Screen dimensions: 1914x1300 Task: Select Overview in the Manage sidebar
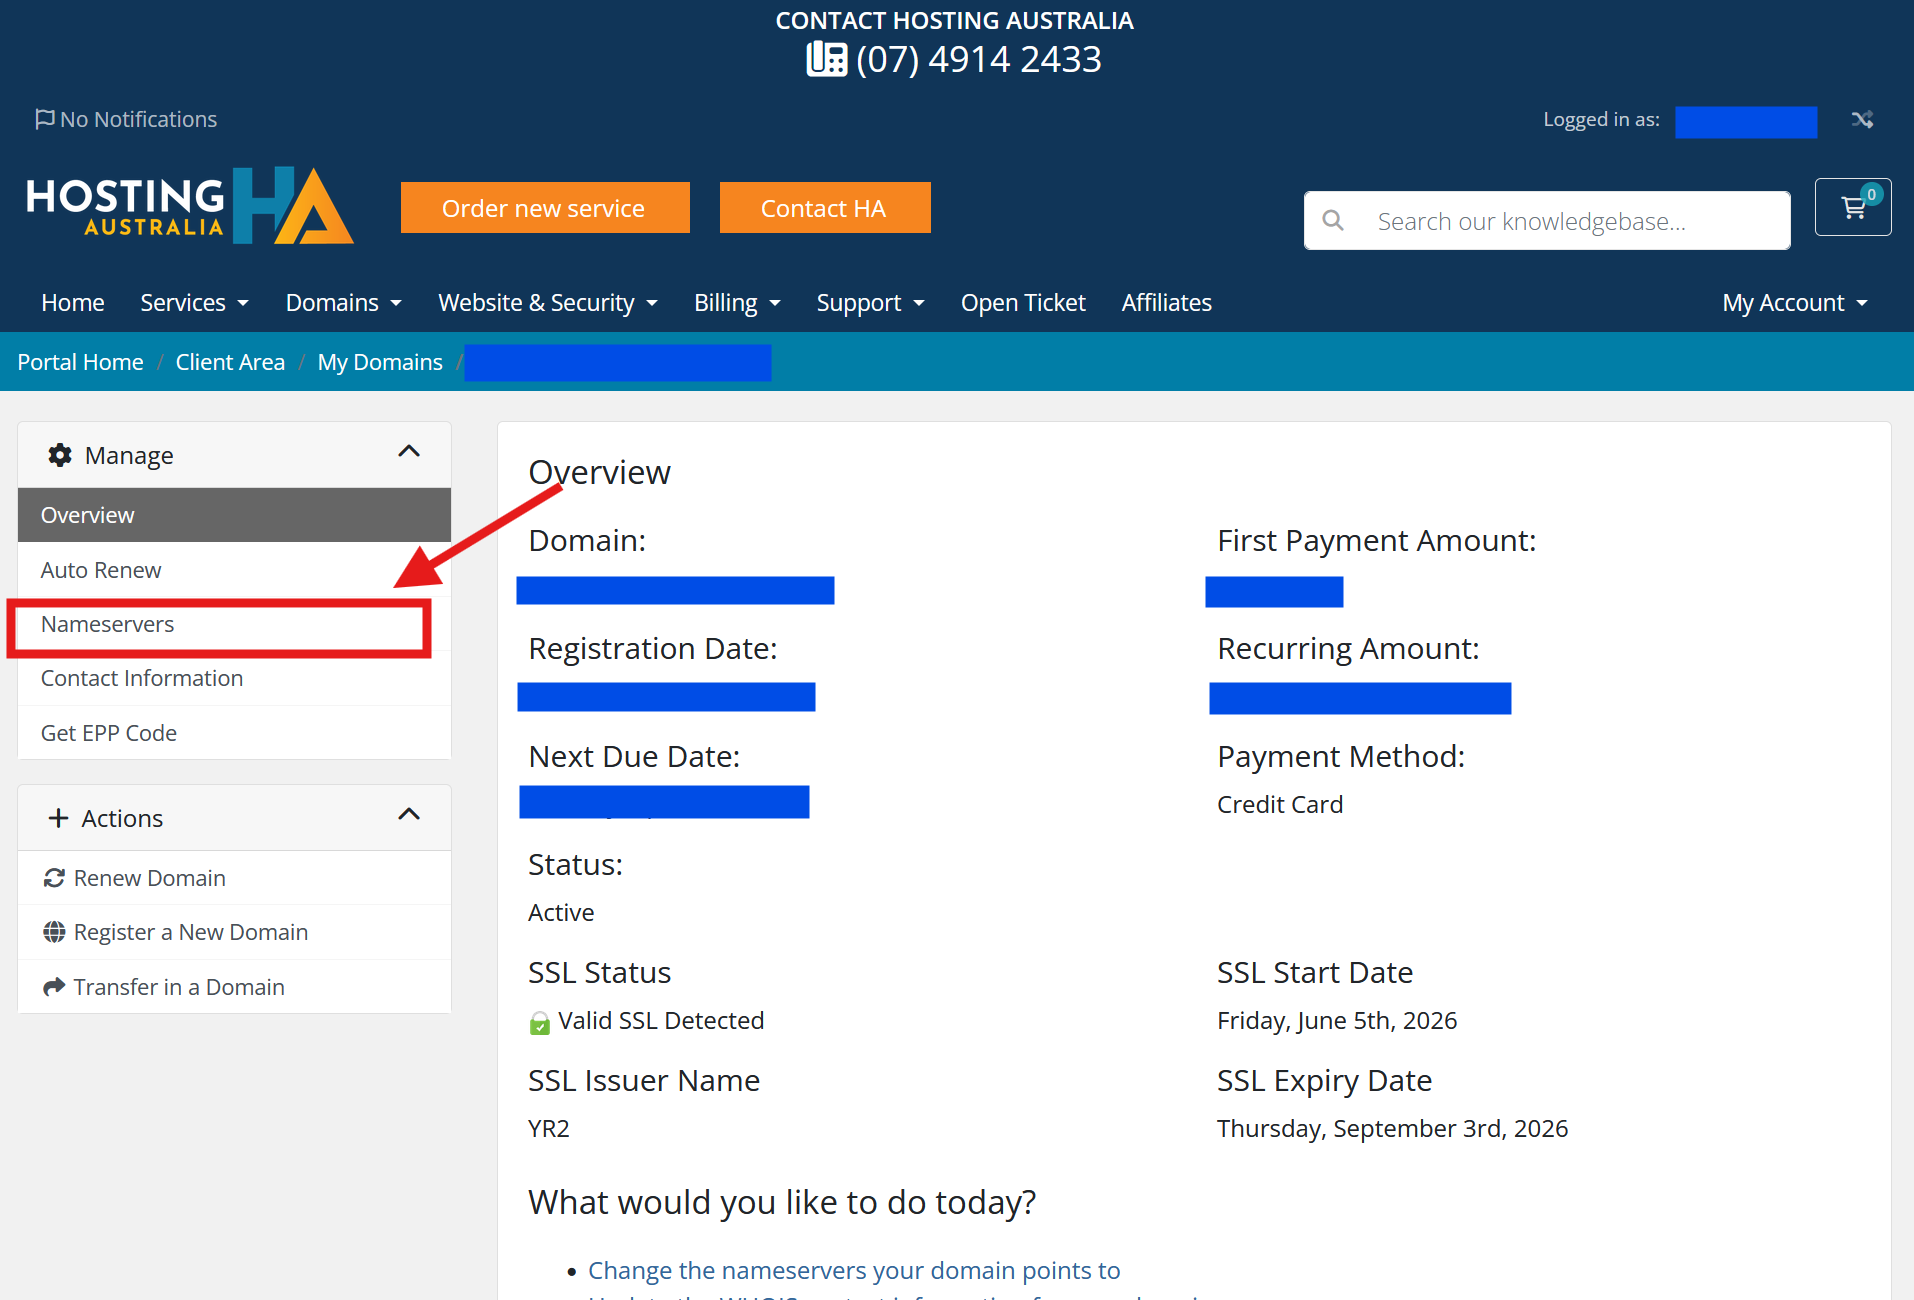point(234,515)
